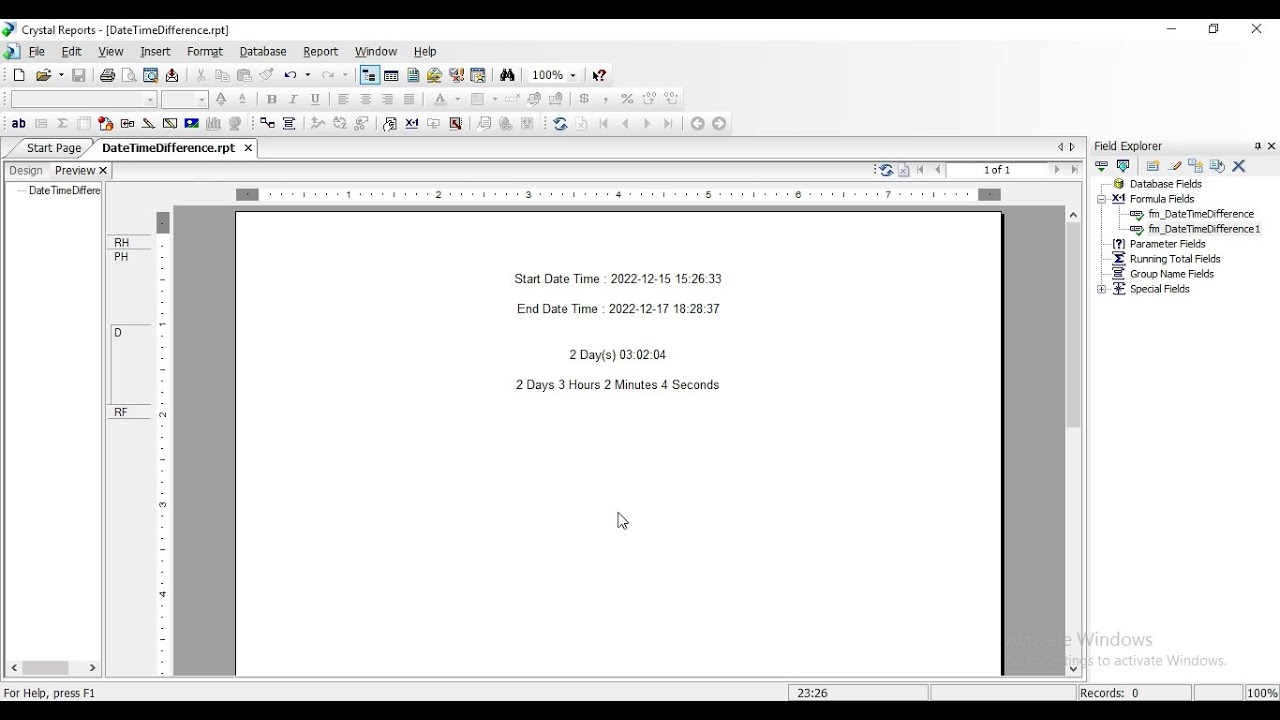Click the Delete X icon in Field Explorer
This screenshot has width=1280, height=720.
(1239, 166)
